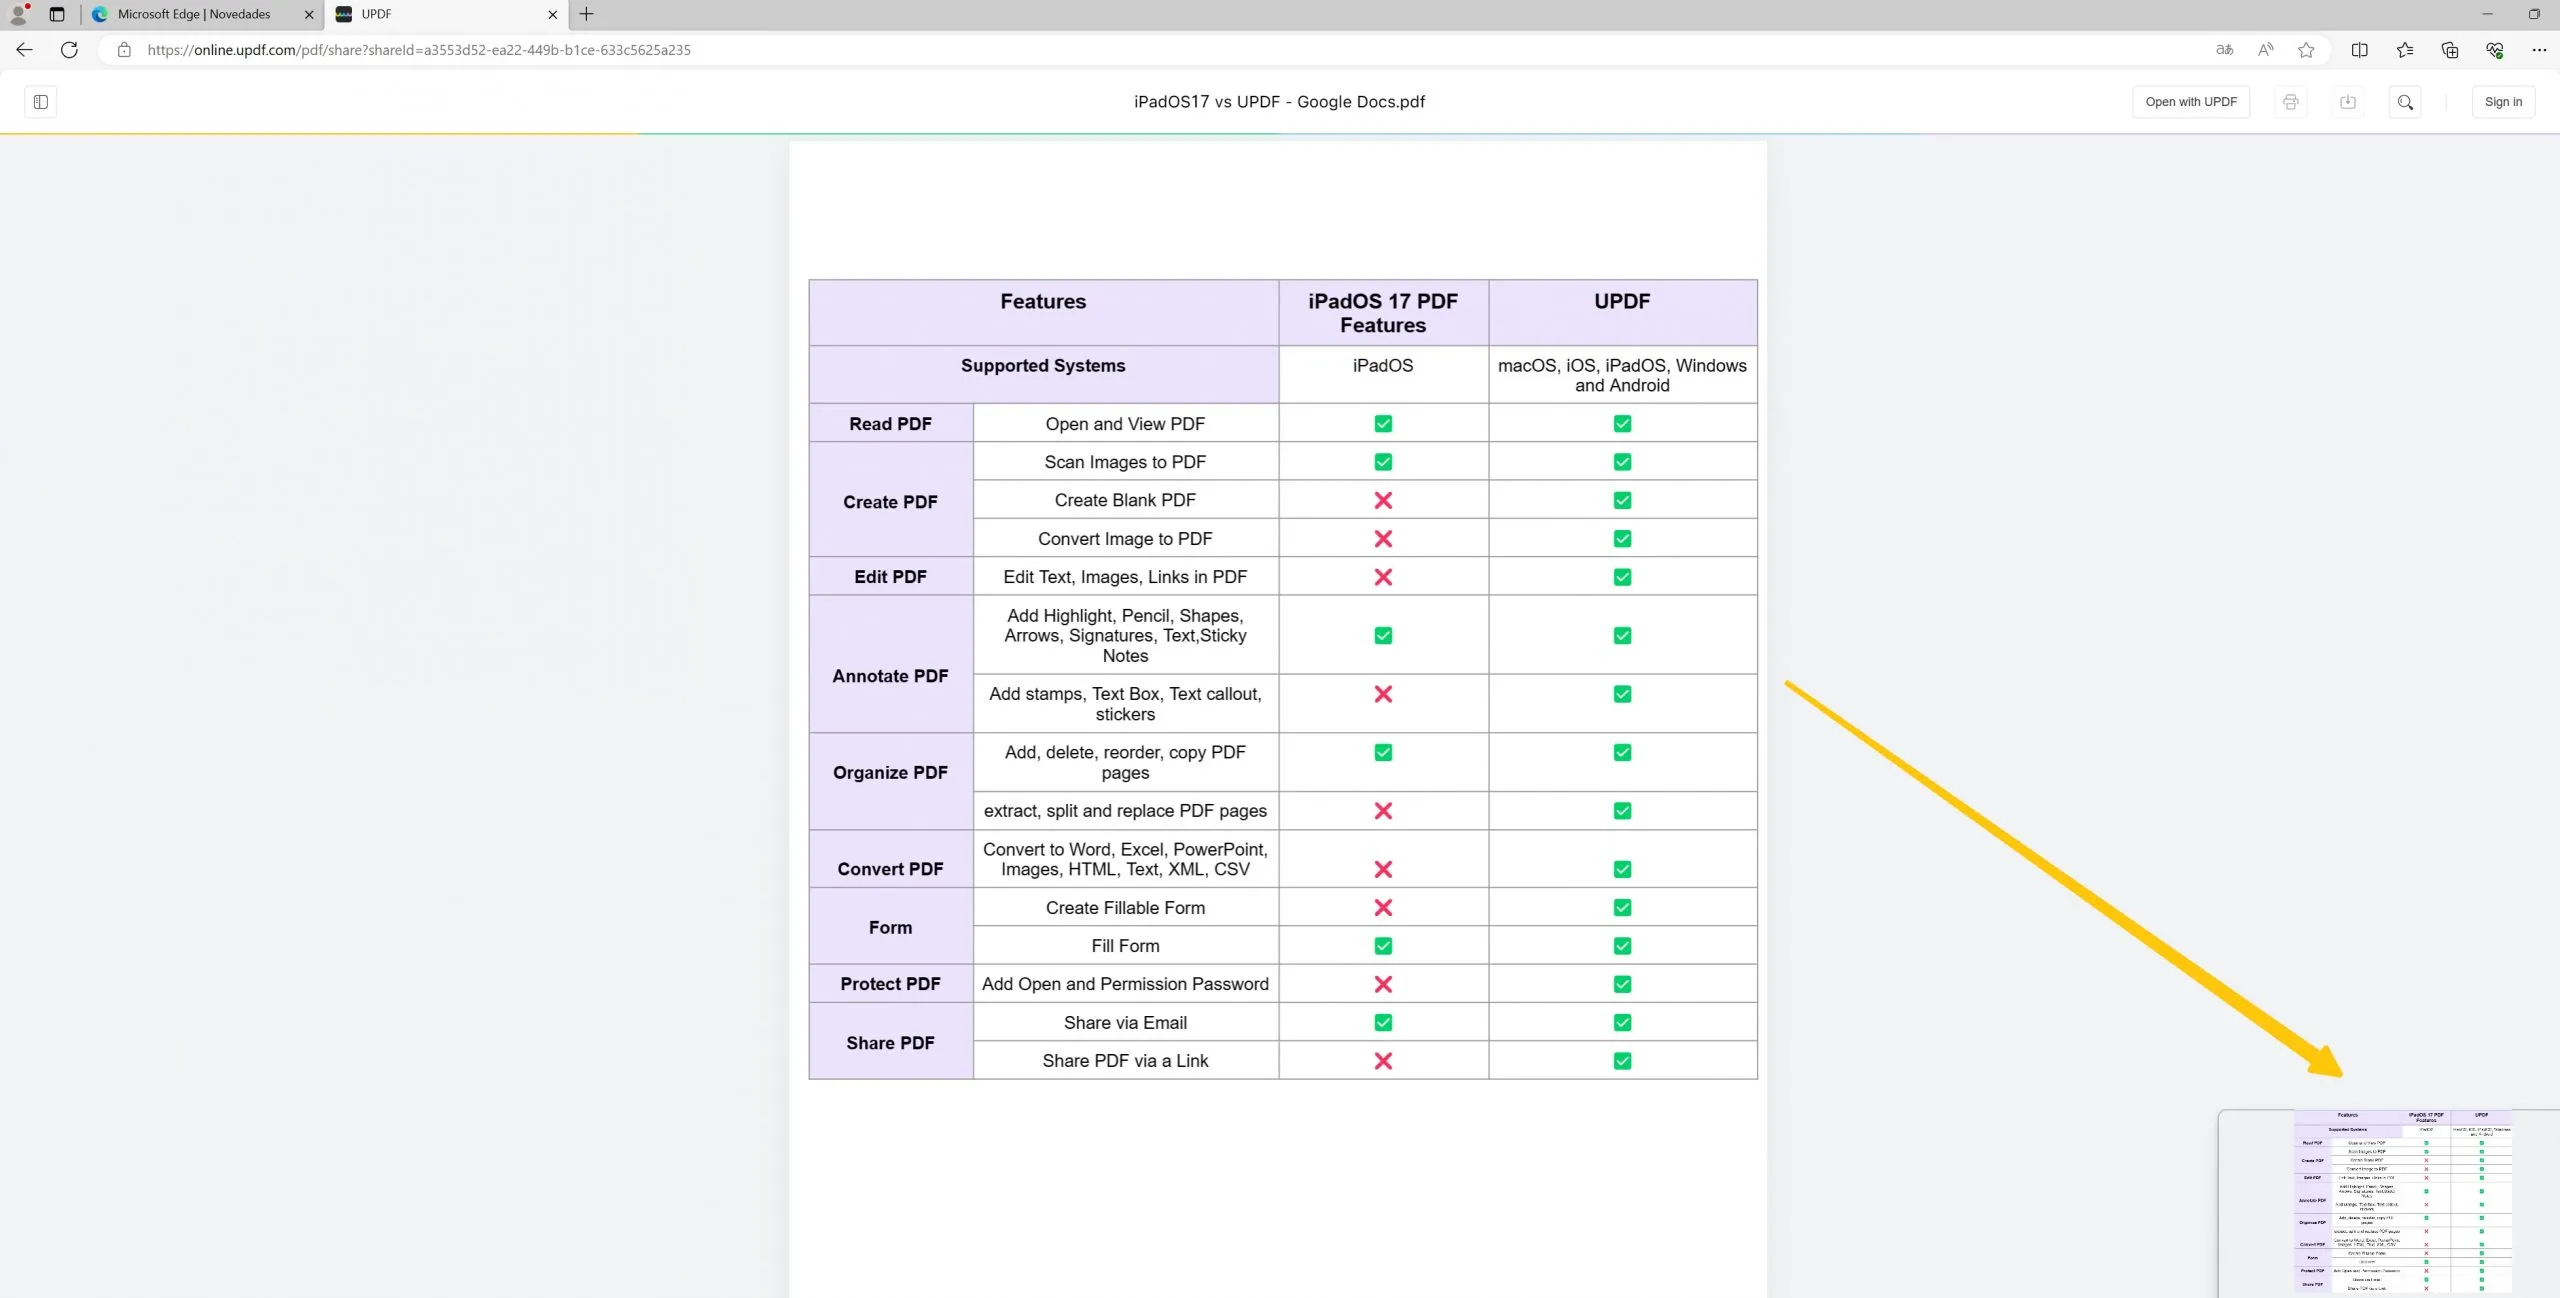This screenshot has height=1298, width=2560.
Task: Click the Supported Systems cell
Action: coord(1043,375)
